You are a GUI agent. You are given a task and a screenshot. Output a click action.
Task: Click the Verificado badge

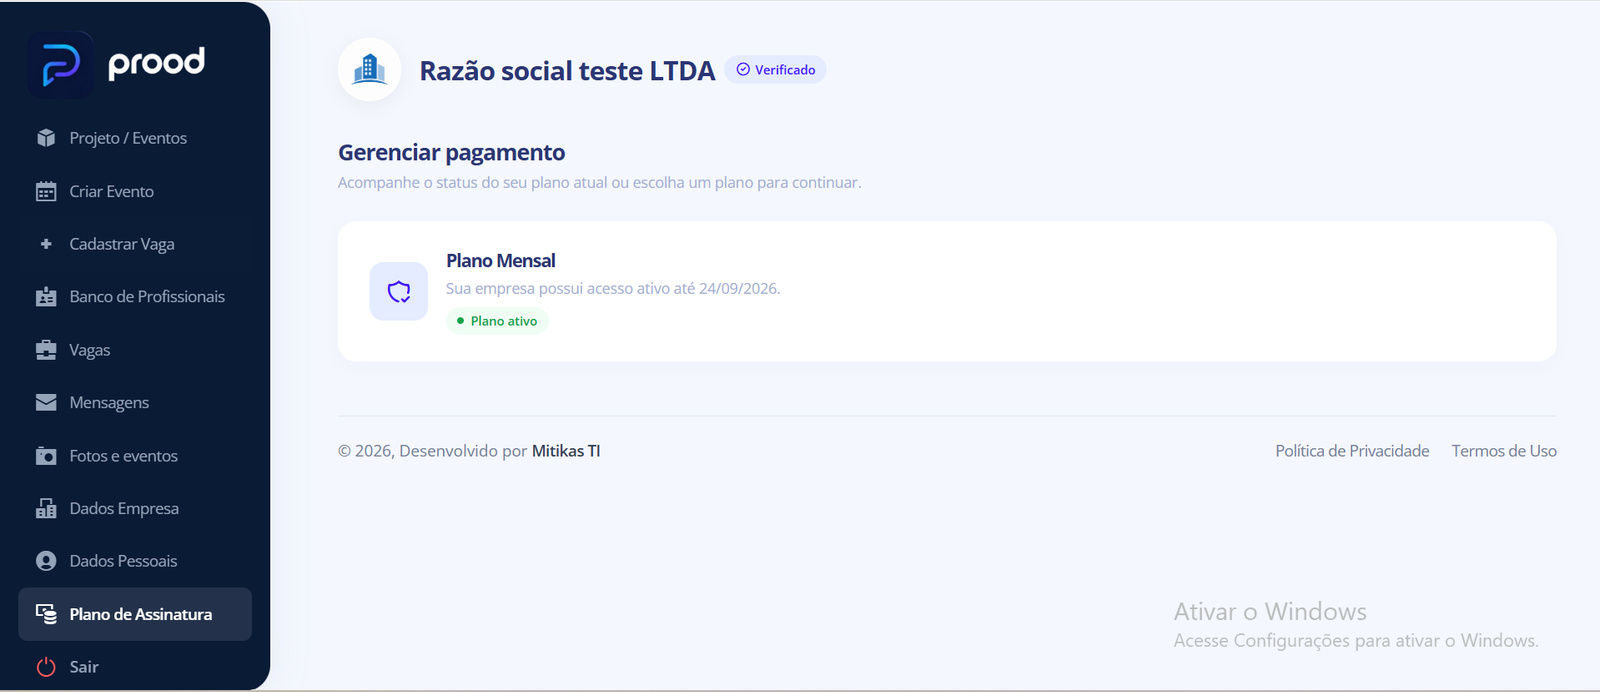point(775,70)
